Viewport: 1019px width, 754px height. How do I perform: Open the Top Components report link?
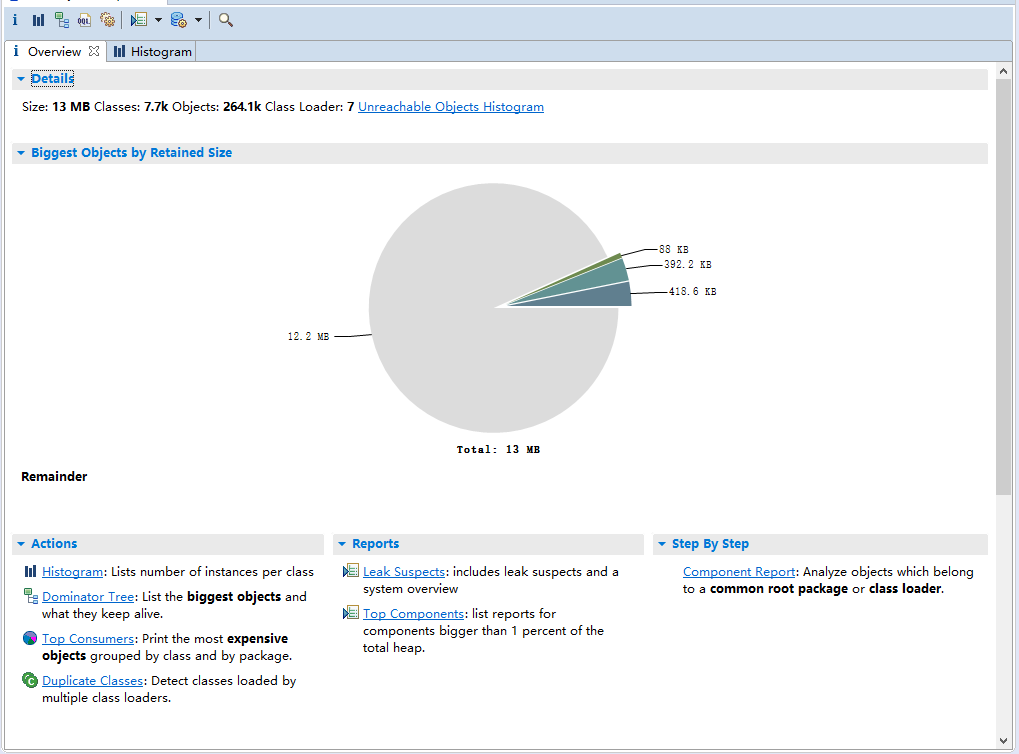413,613
